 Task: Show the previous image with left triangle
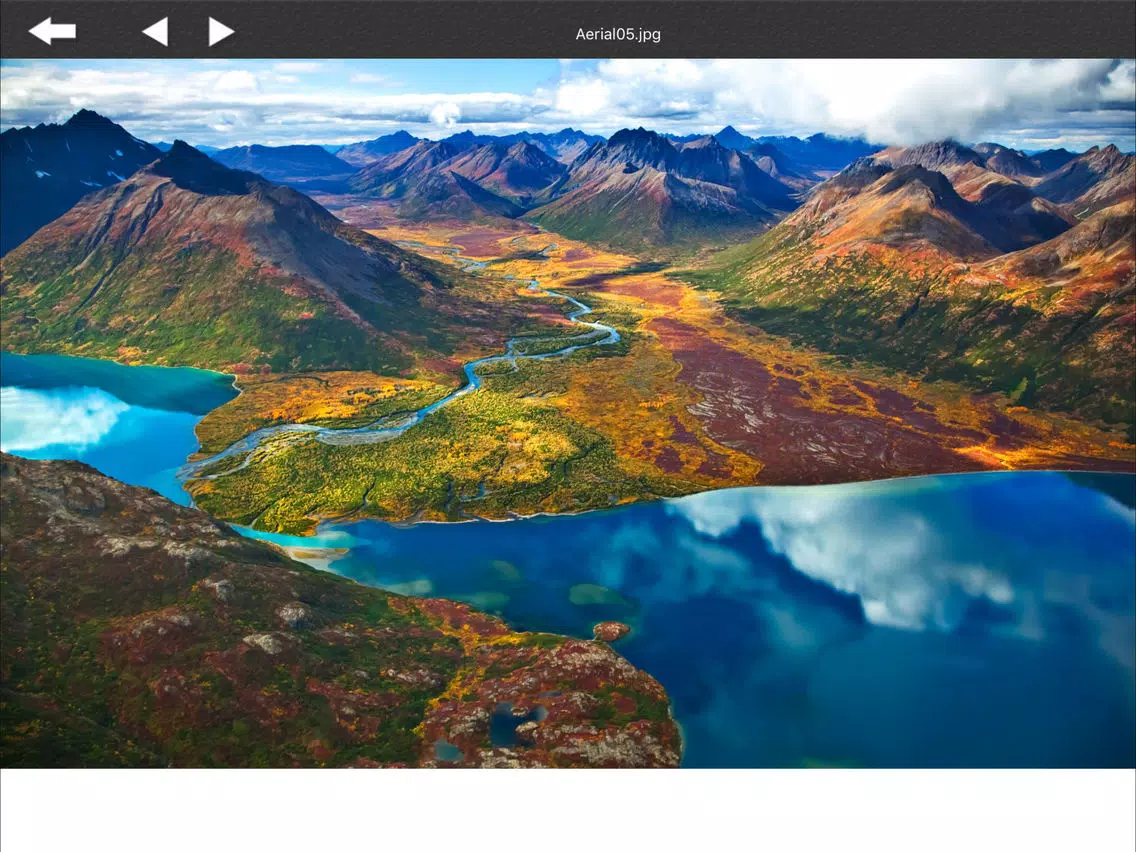[155, 32]
